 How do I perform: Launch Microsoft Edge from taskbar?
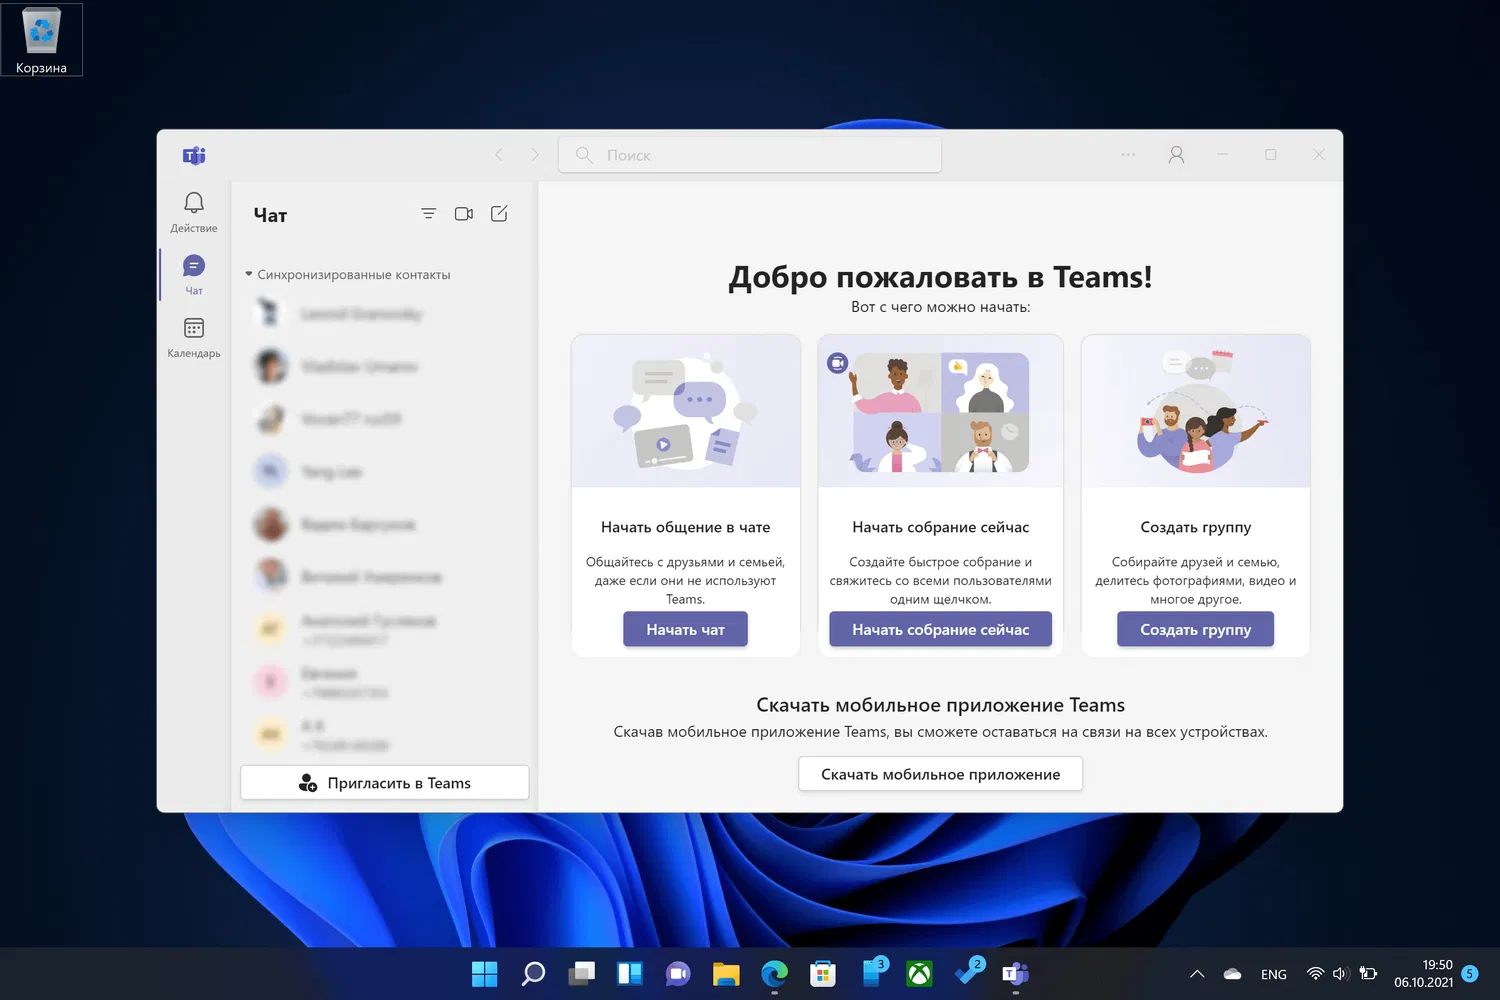774,973
